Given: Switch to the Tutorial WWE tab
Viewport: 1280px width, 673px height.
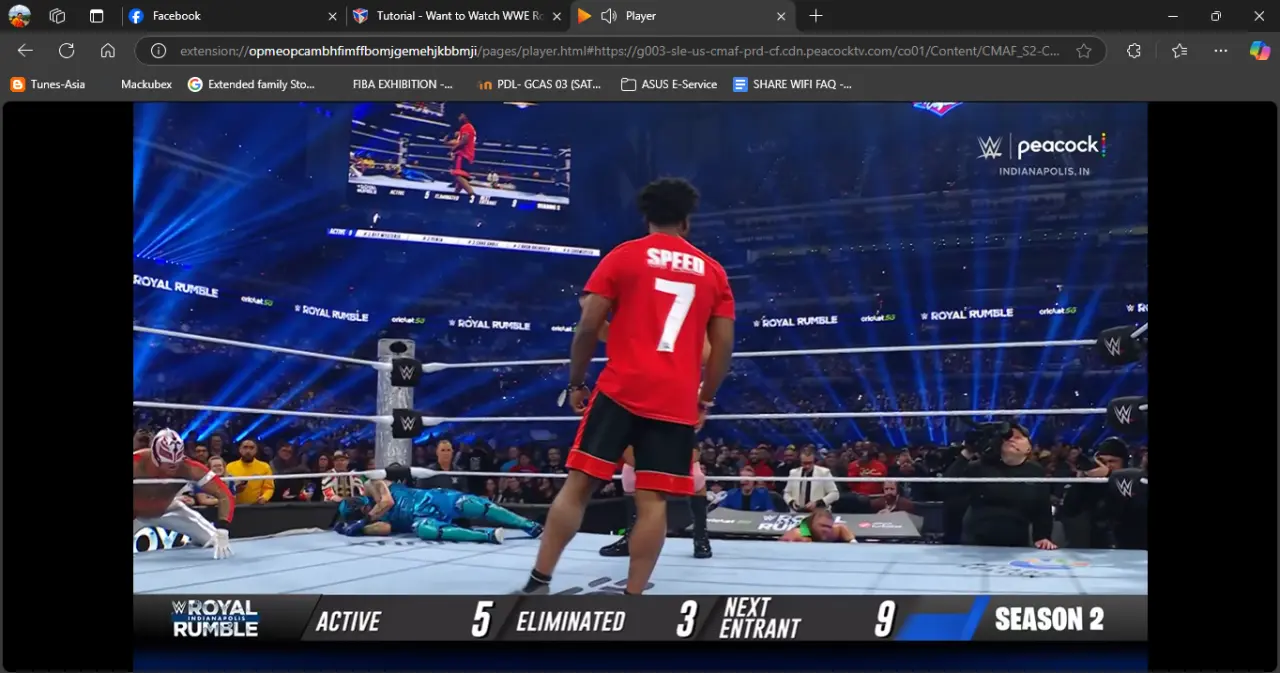Looking at the screenshot, I should [458, 16].
